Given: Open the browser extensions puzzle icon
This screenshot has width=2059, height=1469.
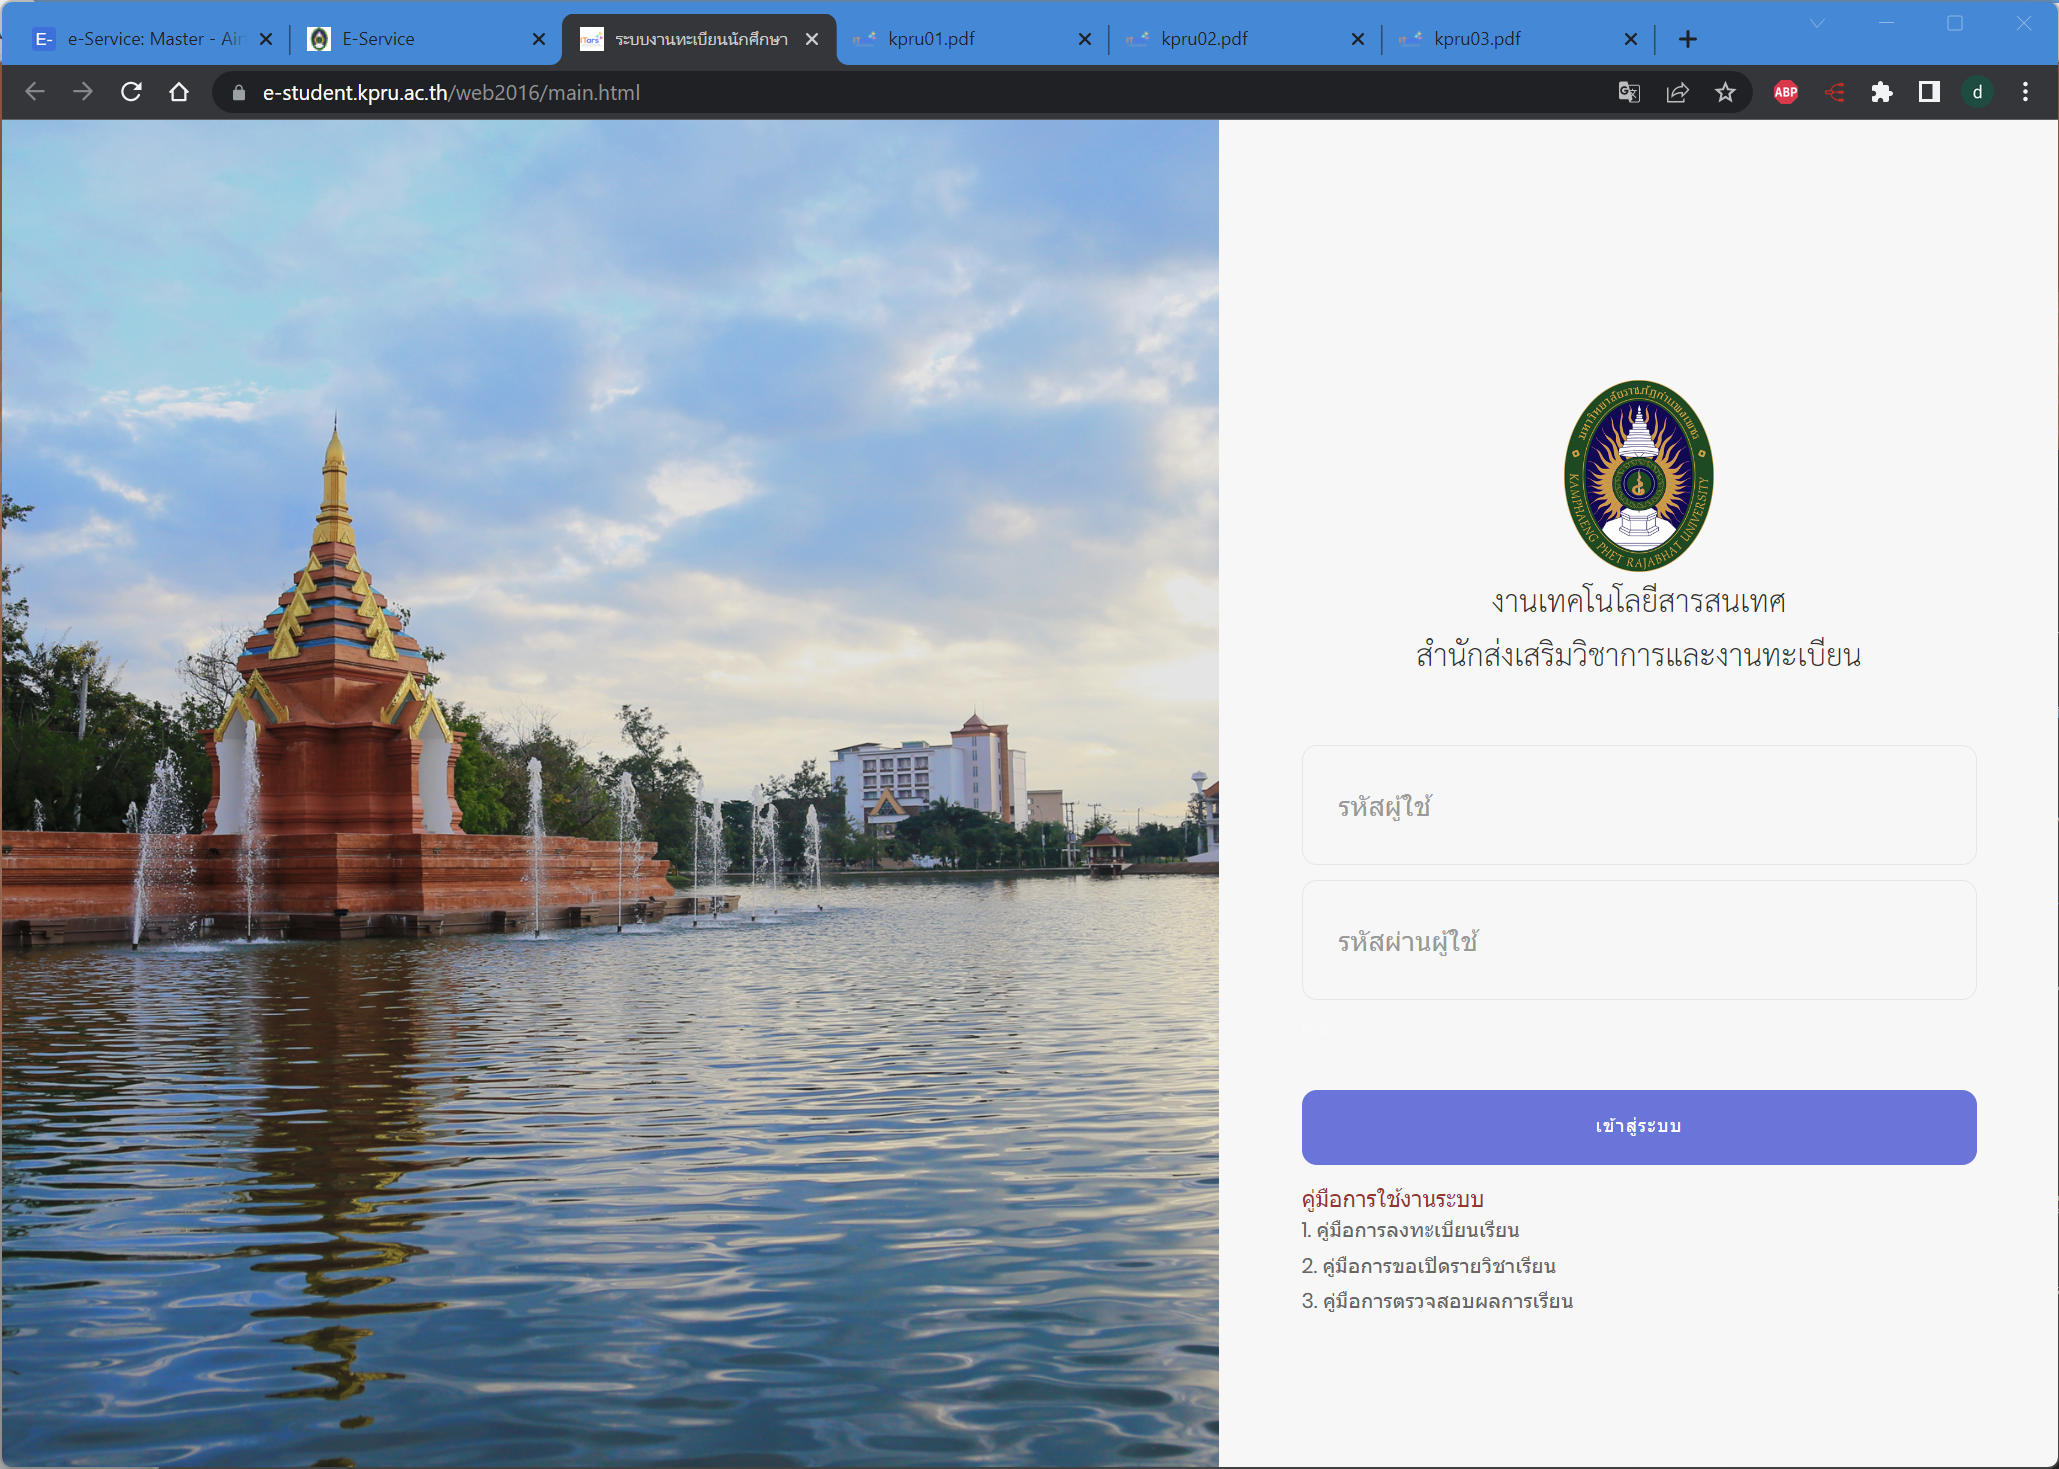Looking at the screenshot, I should pos(1882,92).
